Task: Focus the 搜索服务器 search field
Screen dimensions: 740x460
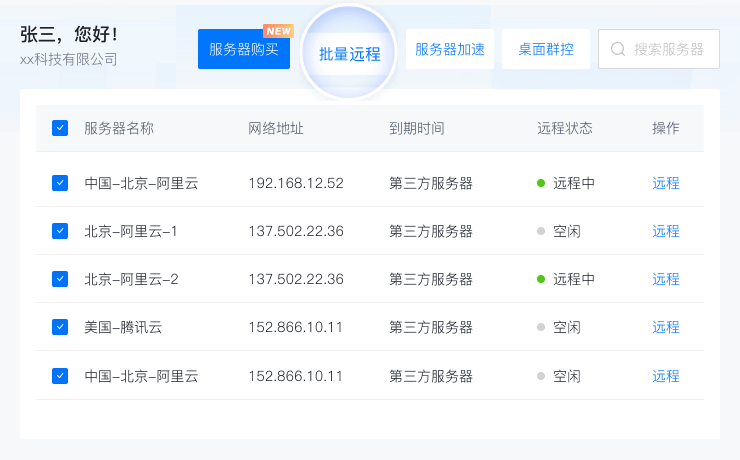Action: (x=659, y=49)
